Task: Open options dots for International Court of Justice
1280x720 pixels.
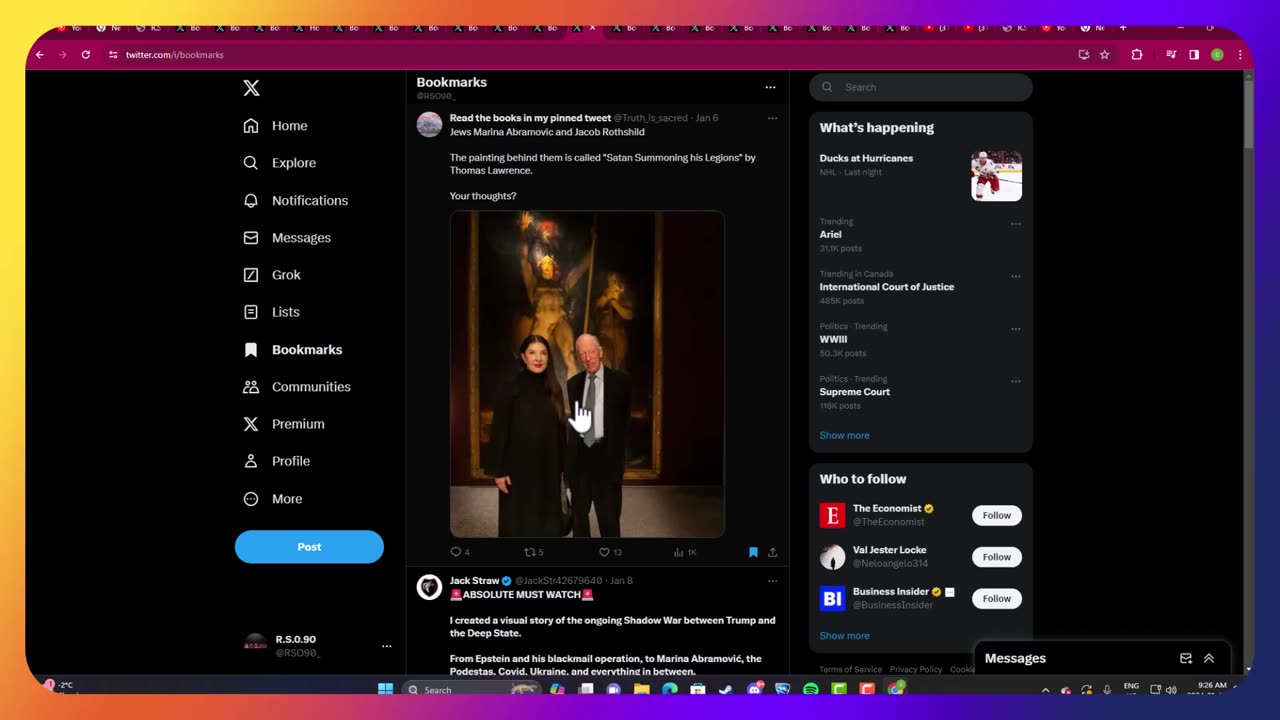Action: click(x=1016, y=276)
